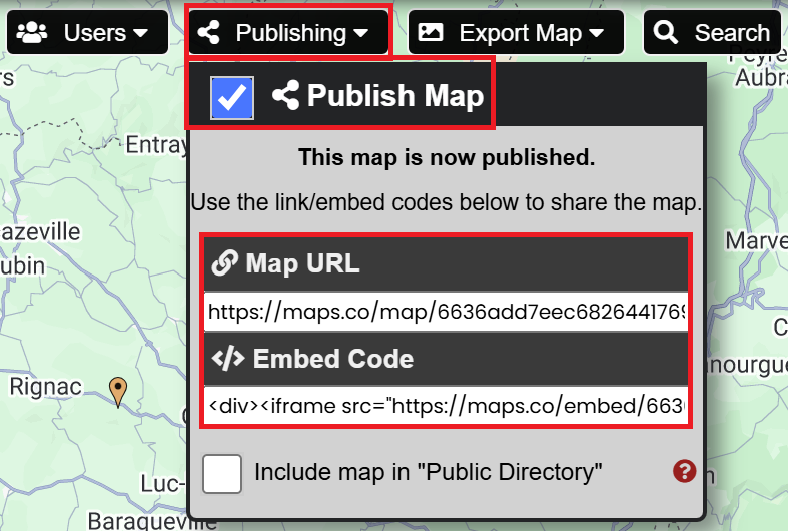Image resolution: width=788 pixels, height=531 pixels.
Task: Open the Export Map dropdown
Action: coord(516,33)
